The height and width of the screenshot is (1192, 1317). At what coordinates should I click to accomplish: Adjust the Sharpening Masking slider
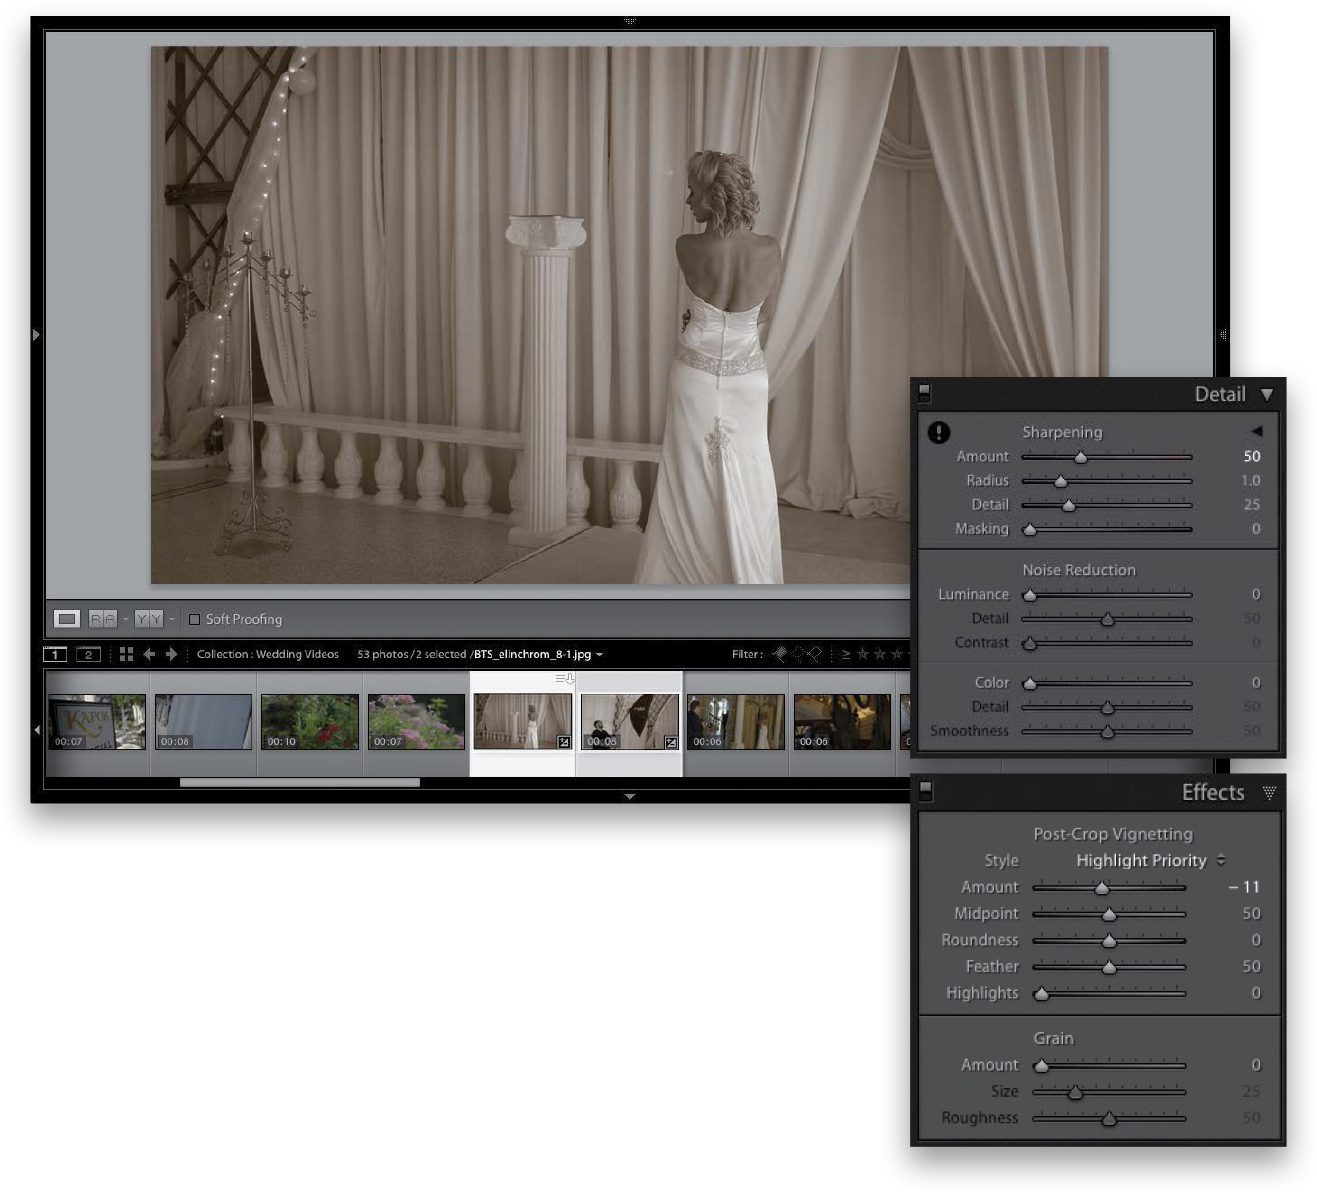[1107, 529]
